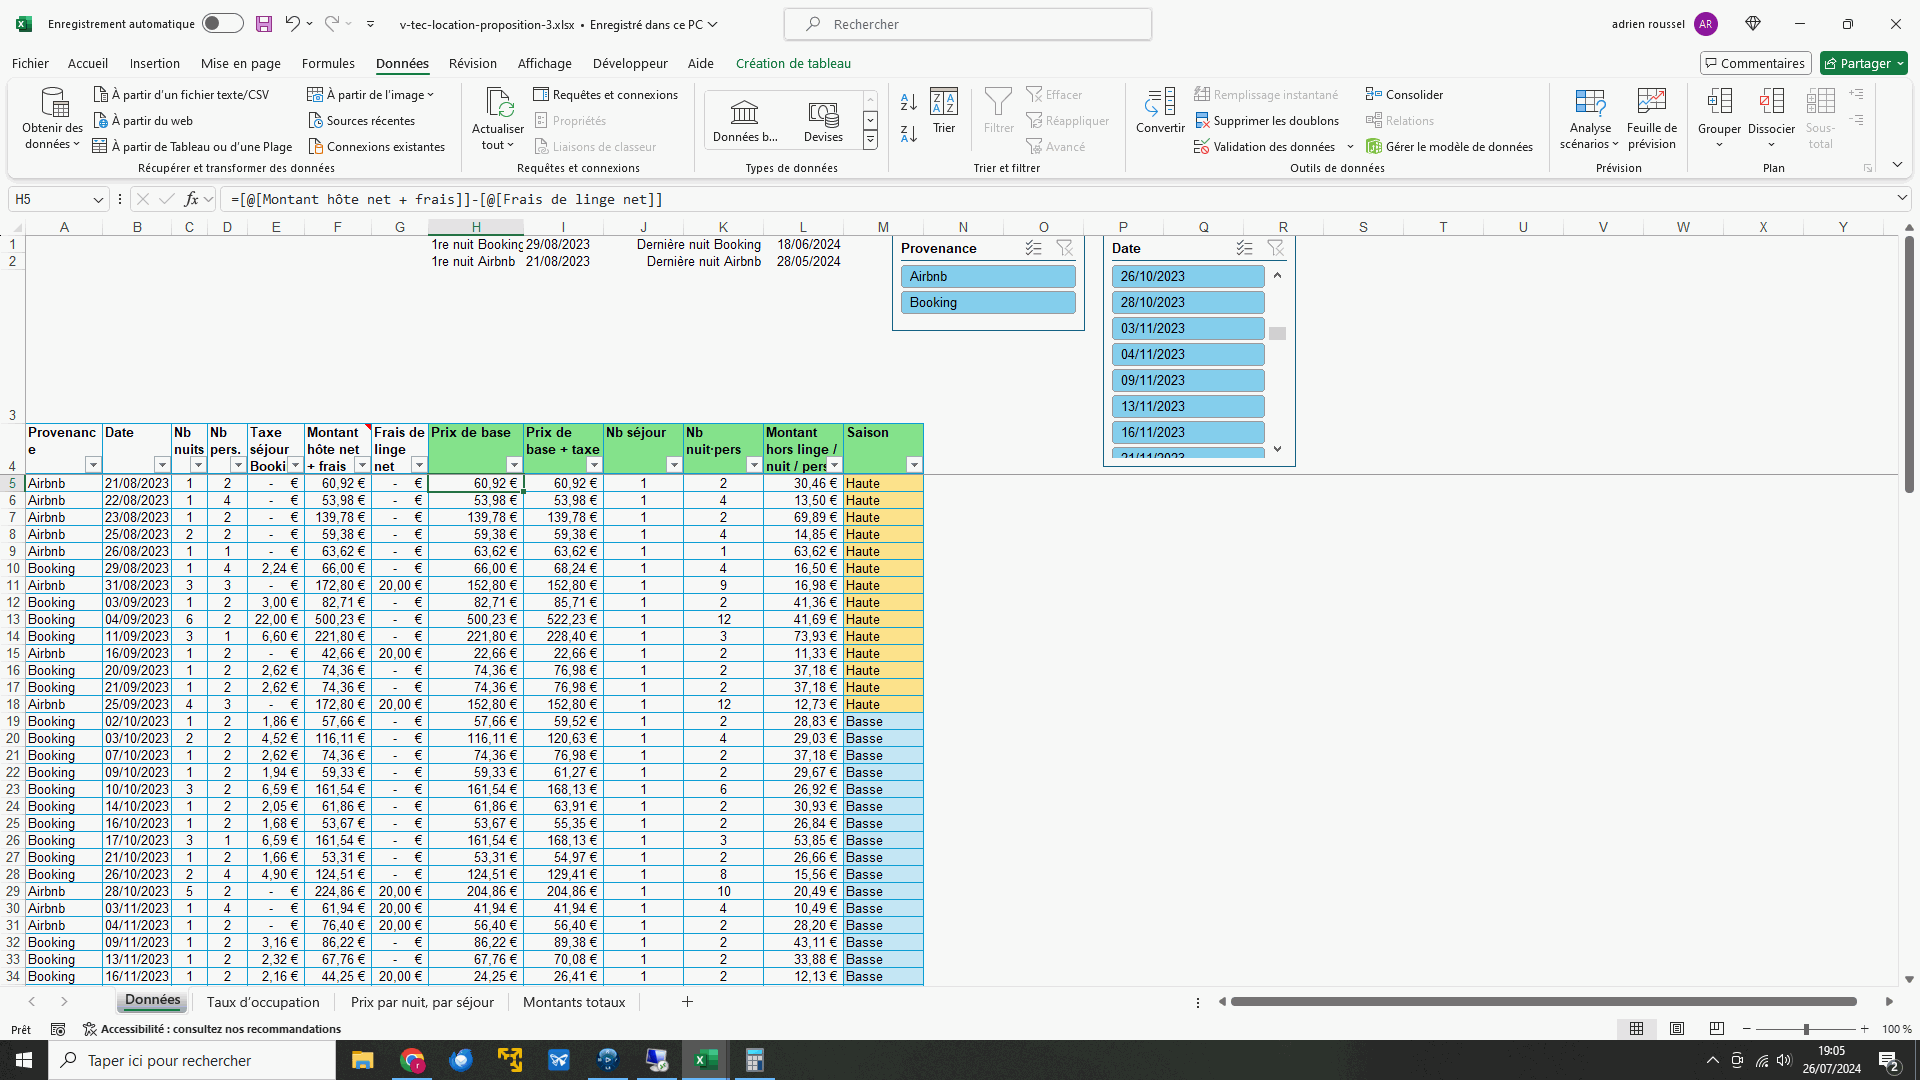Viewport: 1920px width, 1080px height.
Task: Open the Saison column filter dropdown
Action: (x=913, y=465)
